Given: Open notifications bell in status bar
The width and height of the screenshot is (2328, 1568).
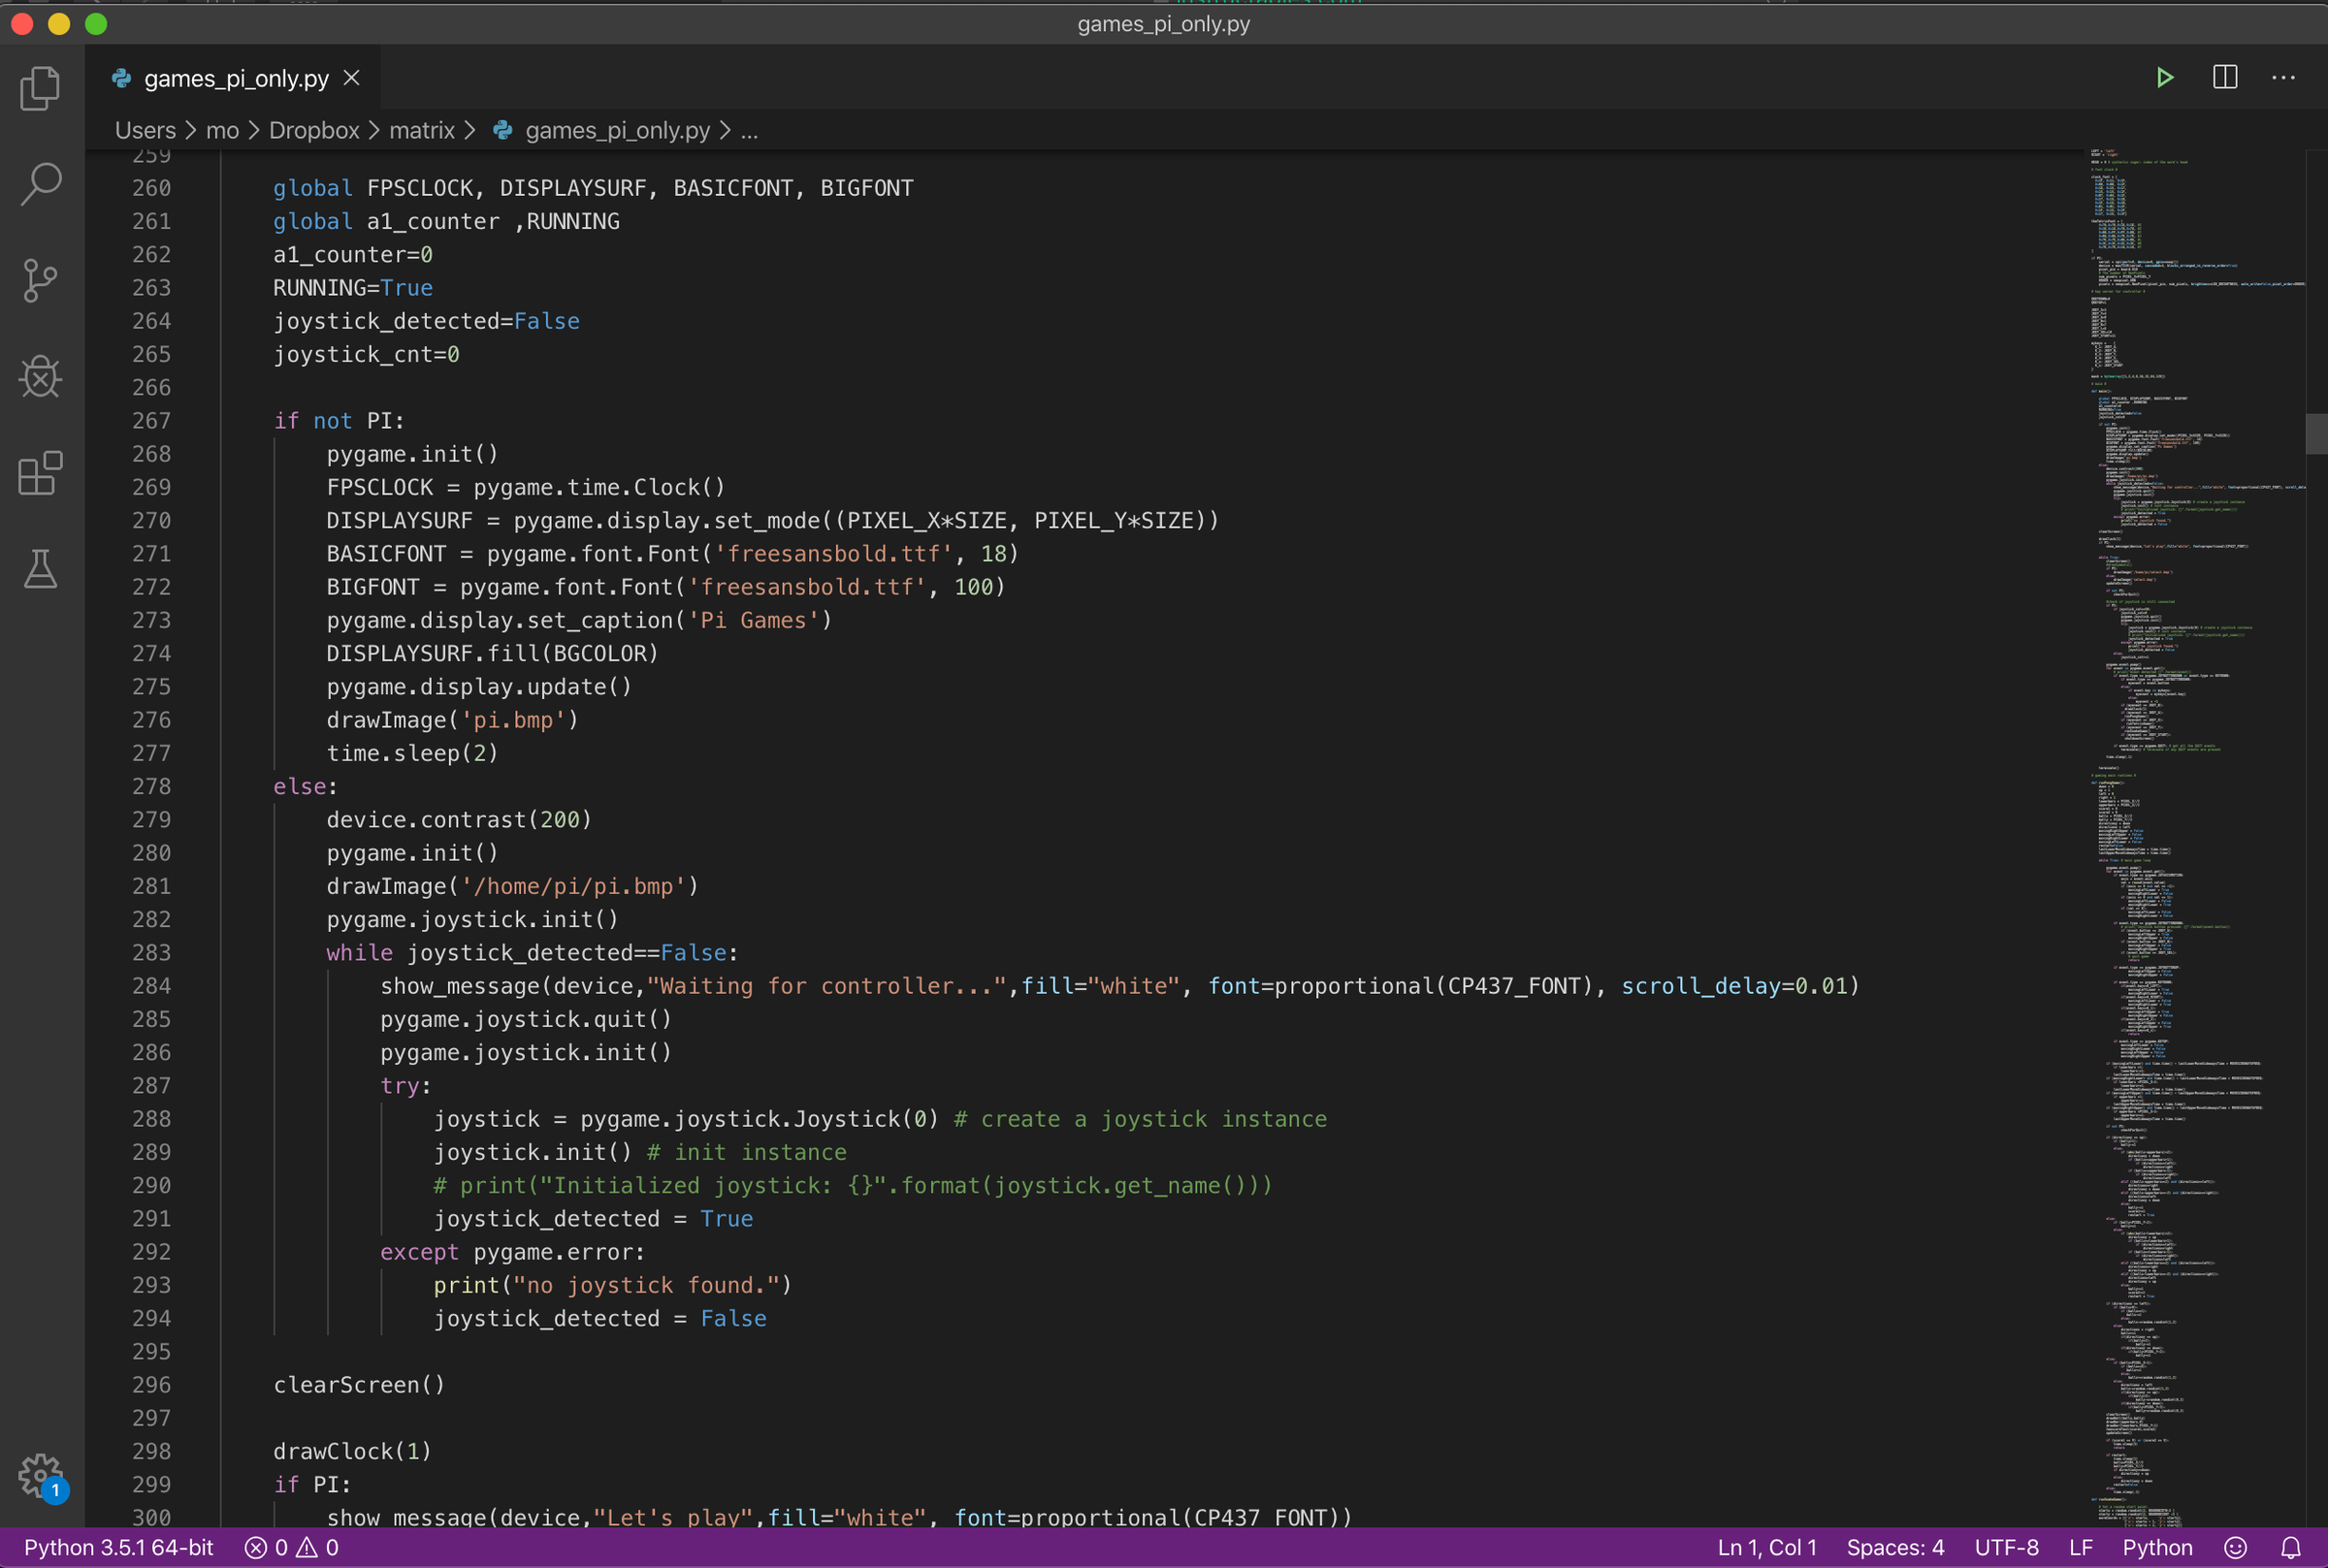Looking at the screenshot, I should pyautogui.click(x=2291, y=1547).
